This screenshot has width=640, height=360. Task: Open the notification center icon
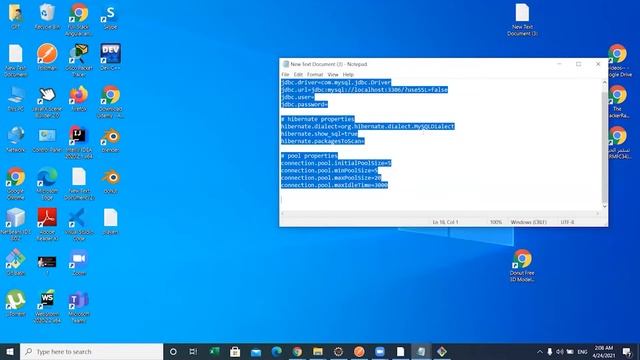[x=627, y=351]
